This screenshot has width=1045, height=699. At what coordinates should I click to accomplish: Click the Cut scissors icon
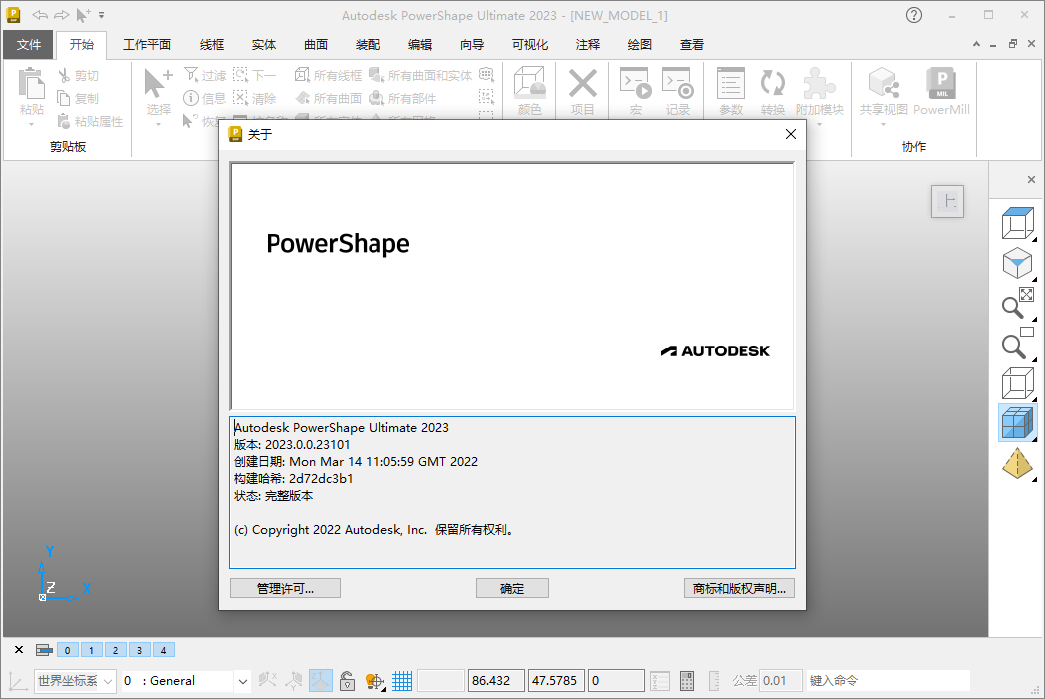pos(65,75)
